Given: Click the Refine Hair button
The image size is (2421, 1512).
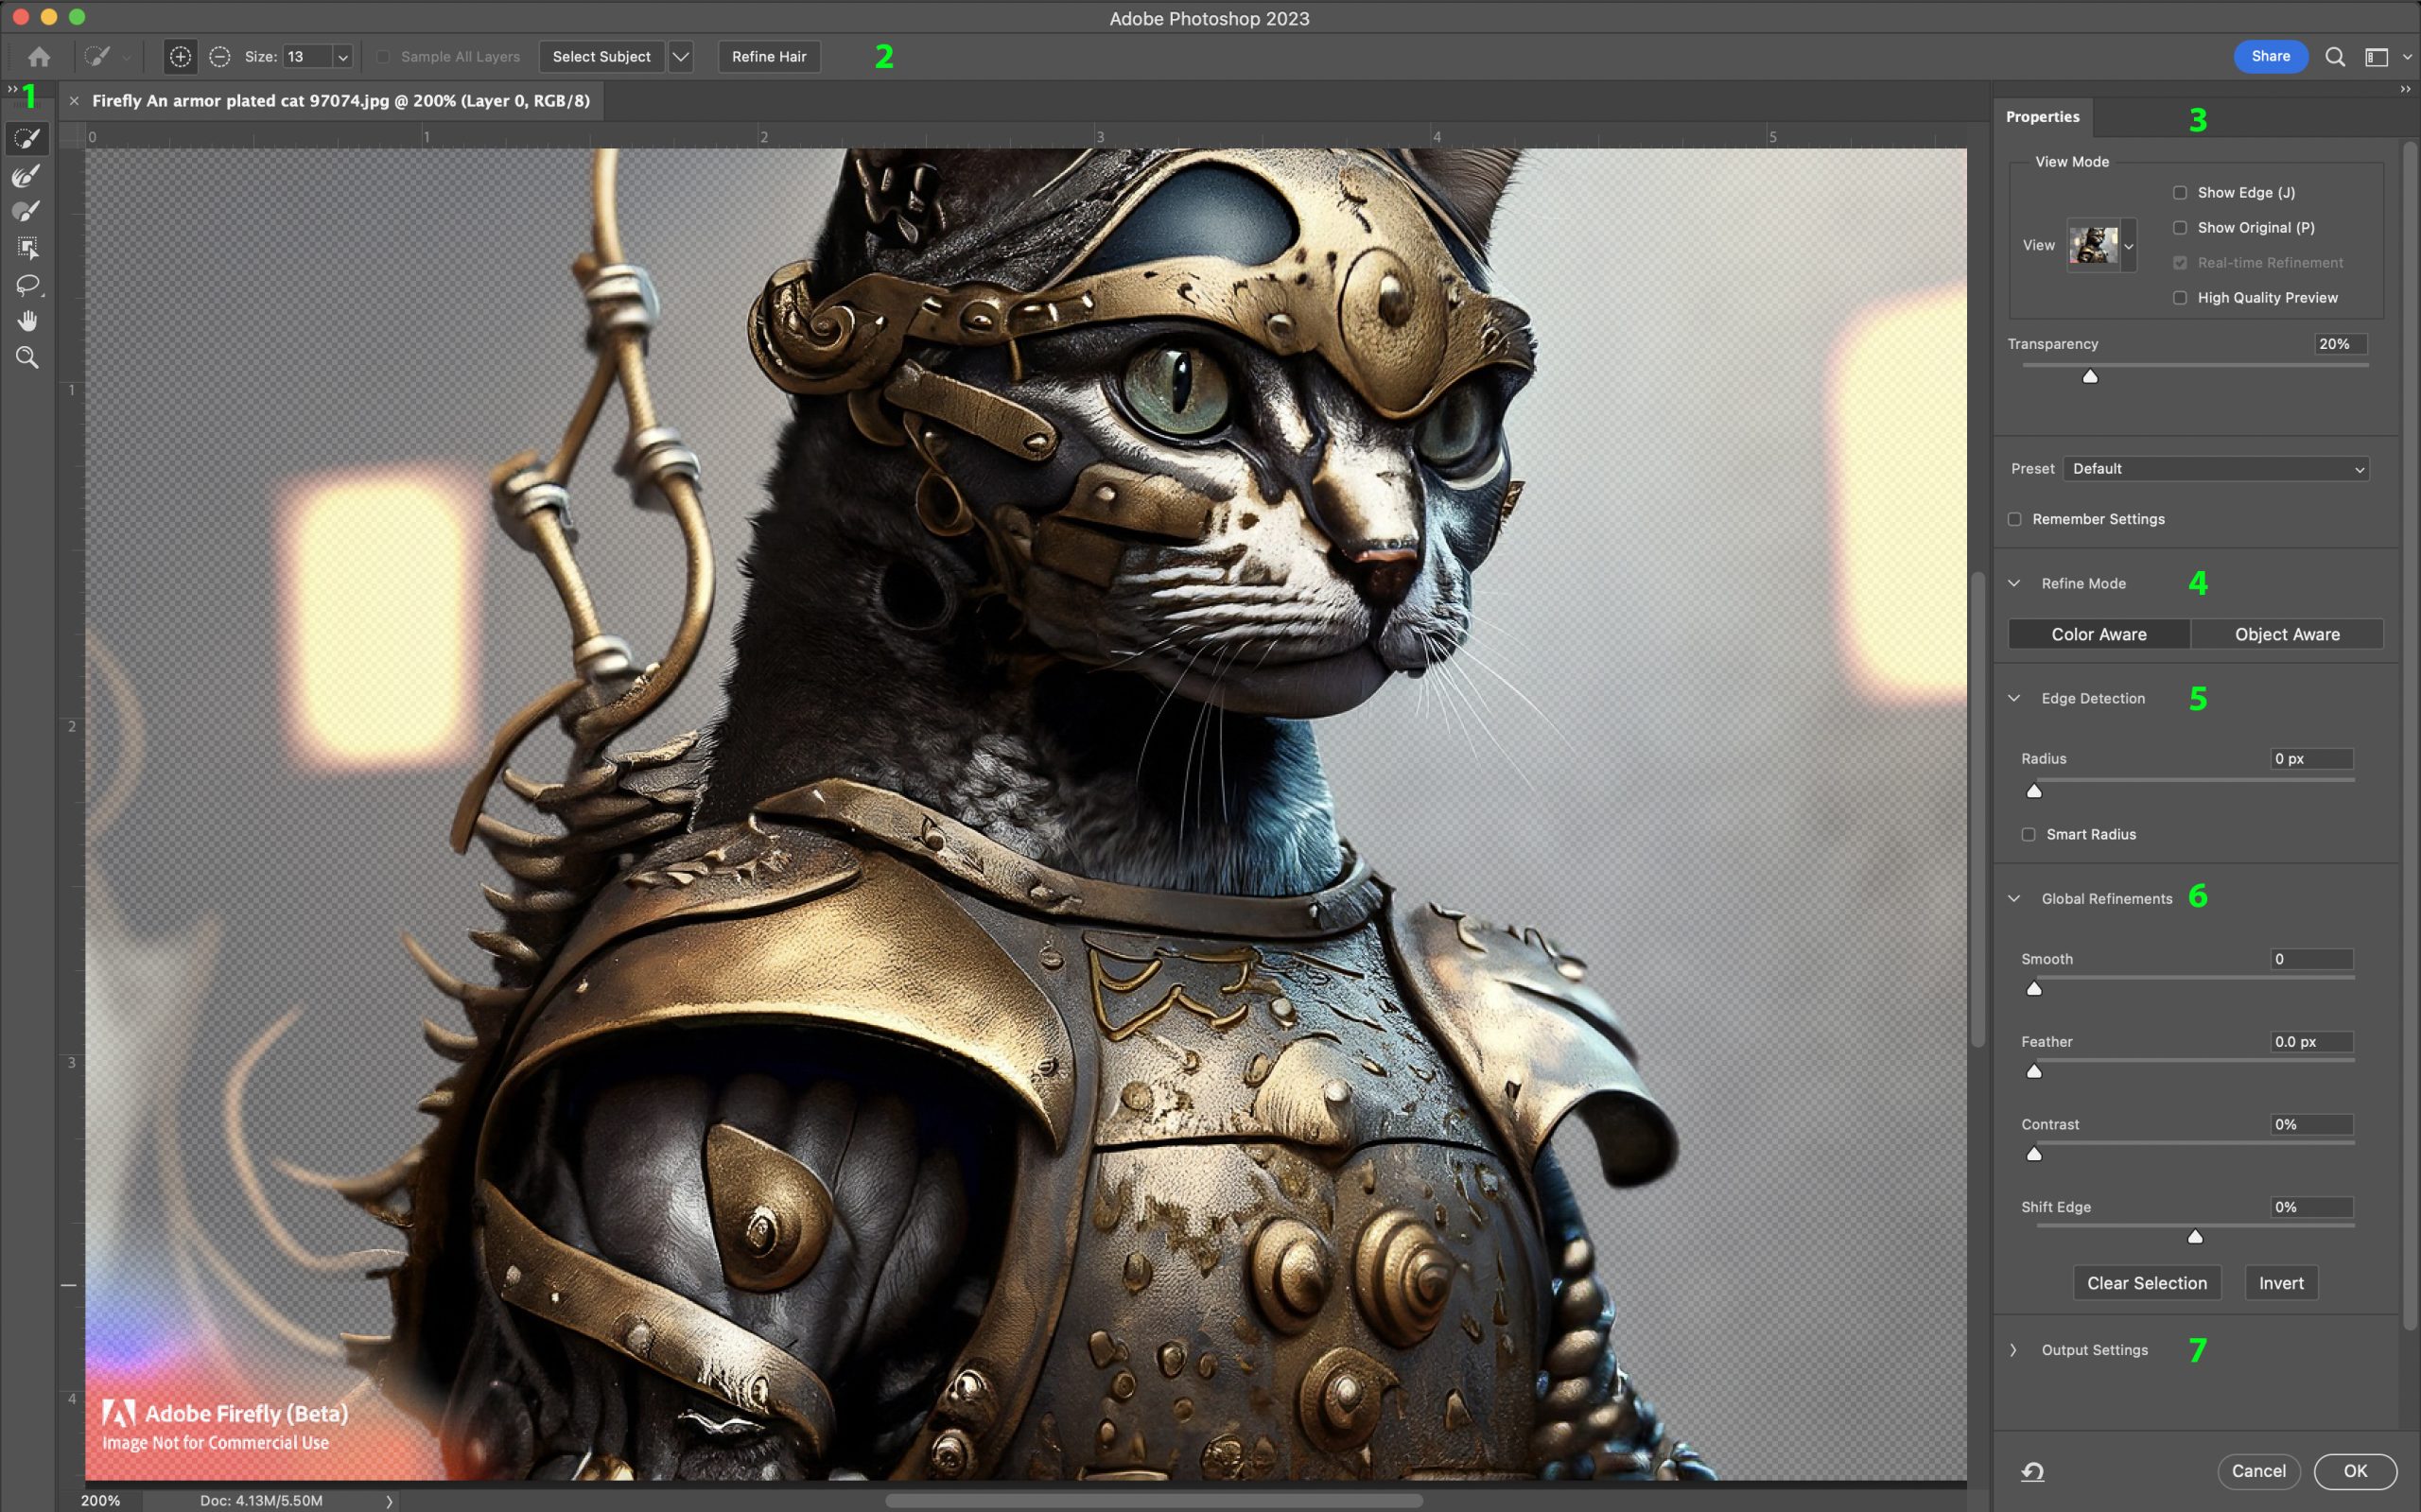Looking at the screenshot, I should click(768, 56).
